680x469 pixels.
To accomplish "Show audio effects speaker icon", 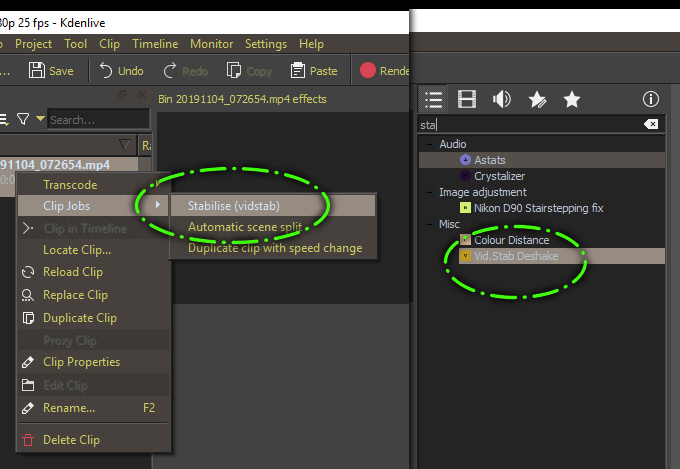I will 502,99.
